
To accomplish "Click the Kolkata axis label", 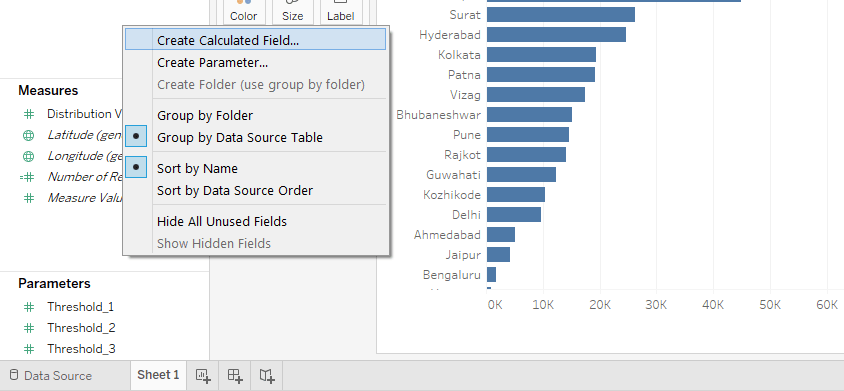I will [459, 54].
